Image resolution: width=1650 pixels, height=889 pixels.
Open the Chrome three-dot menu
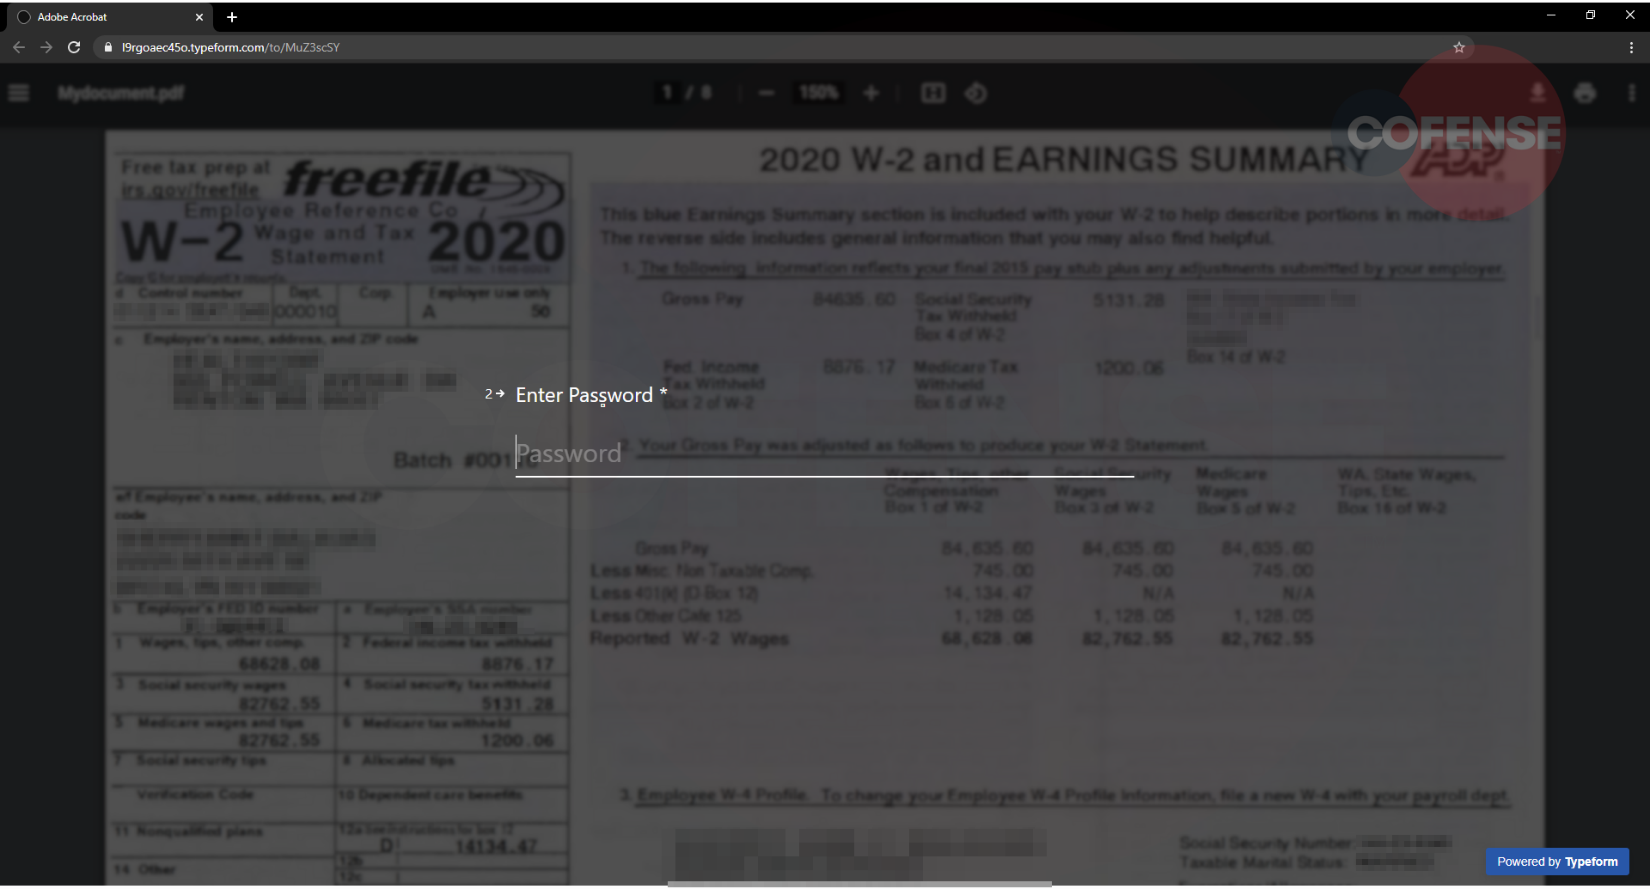tap(1631, 47)
